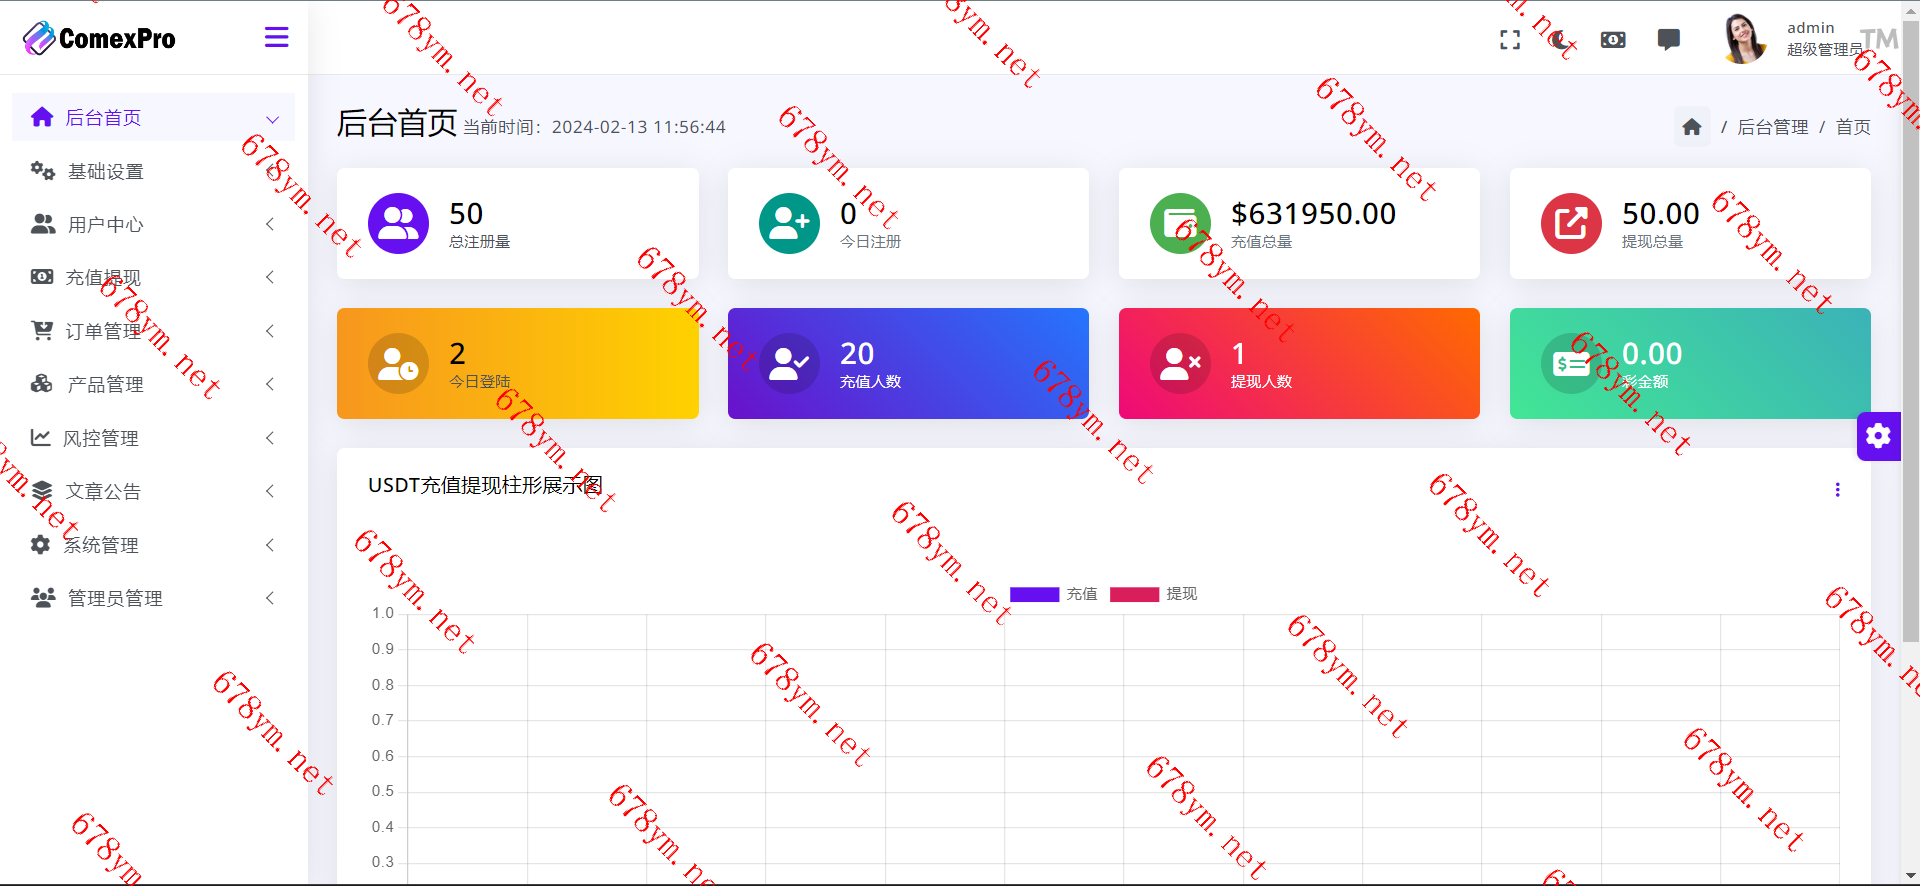Click the admin user avatar
This screenshot has width=1920, height=886.
click(x=1744, y=40)
